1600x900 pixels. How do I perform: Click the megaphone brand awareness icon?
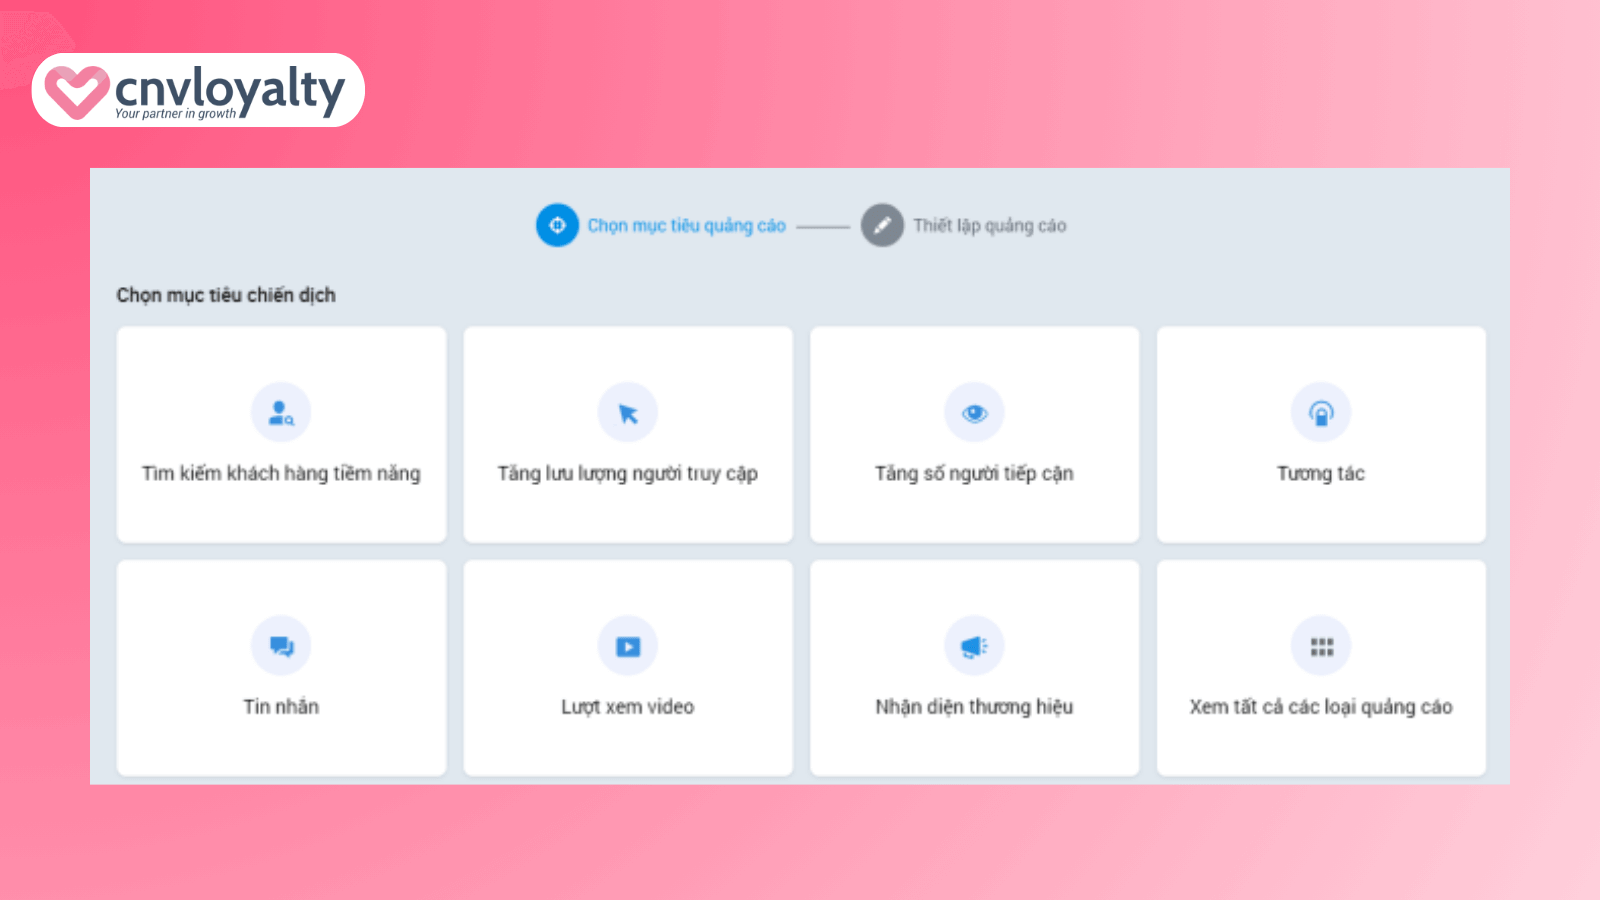pos(974,646)
